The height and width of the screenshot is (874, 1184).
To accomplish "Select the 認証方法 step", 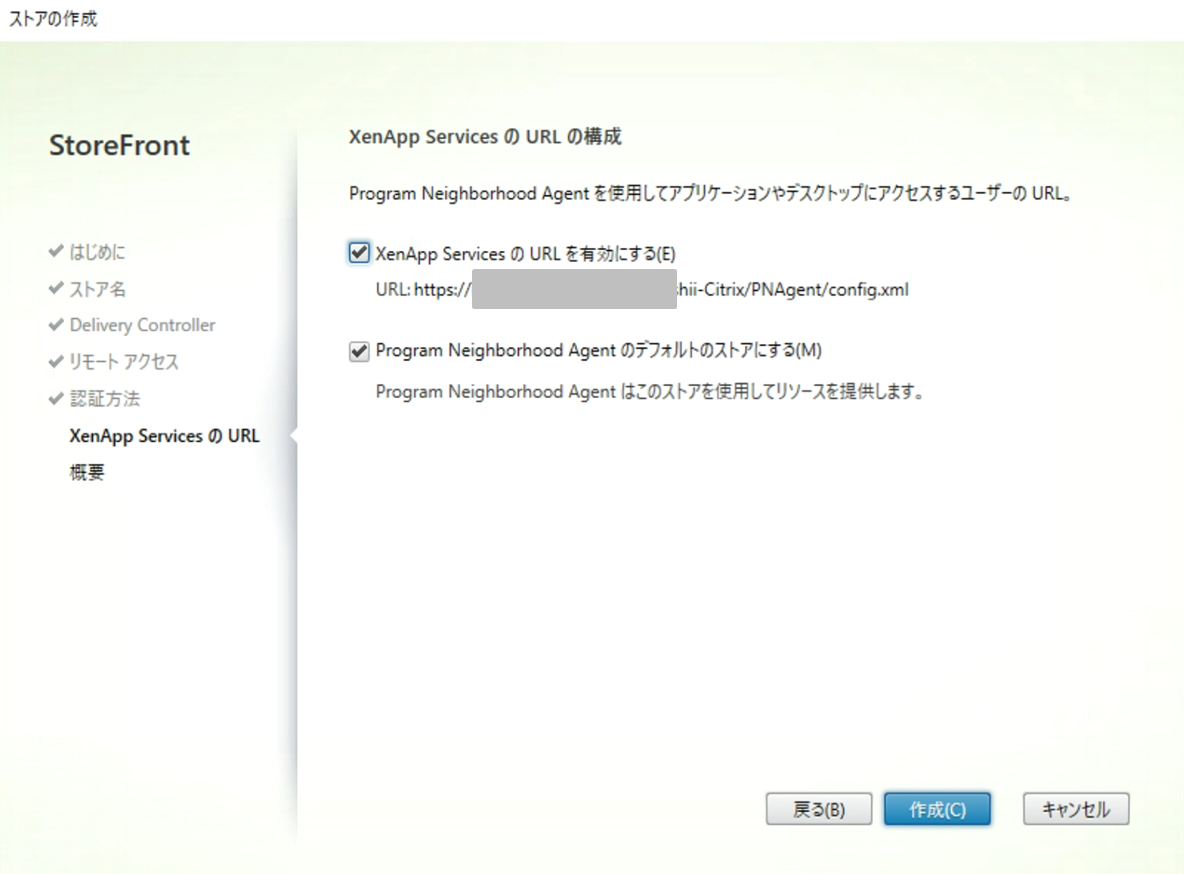I will point(104,399).
